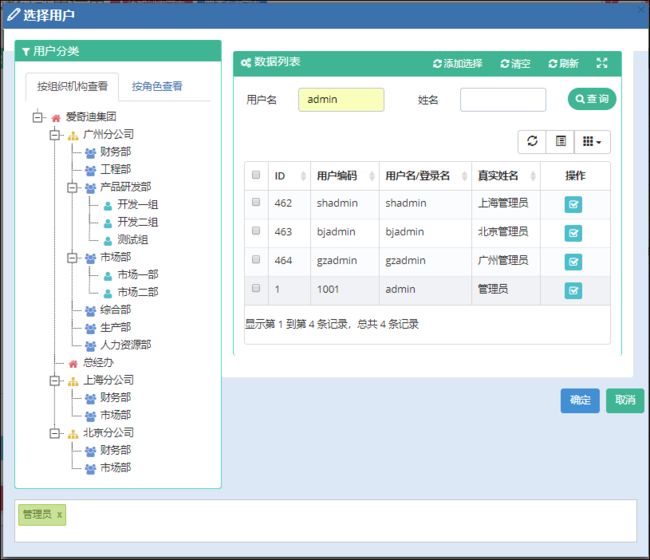Screen dimensions: 650x560
Task: Click the 北京分公司 organization icon
Action: tap(73, 434)
